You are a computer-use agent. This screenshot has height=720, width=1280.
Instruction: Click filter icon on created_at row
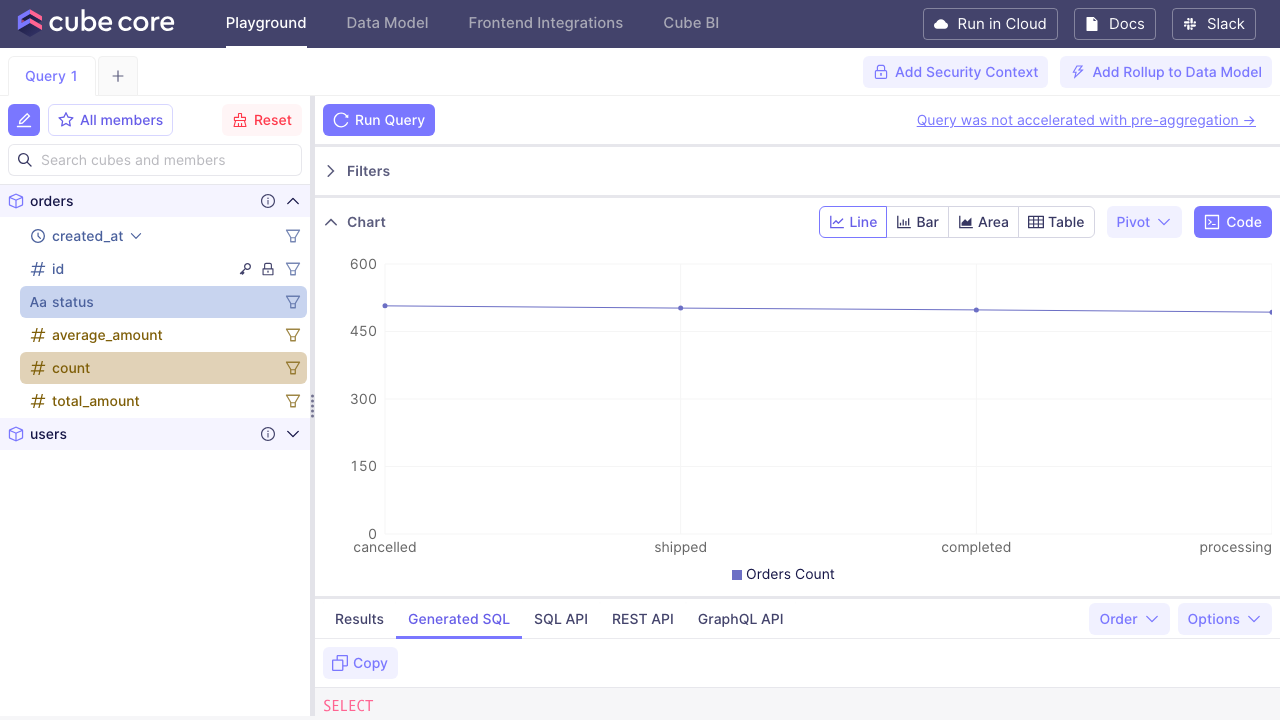coord(293,236)
